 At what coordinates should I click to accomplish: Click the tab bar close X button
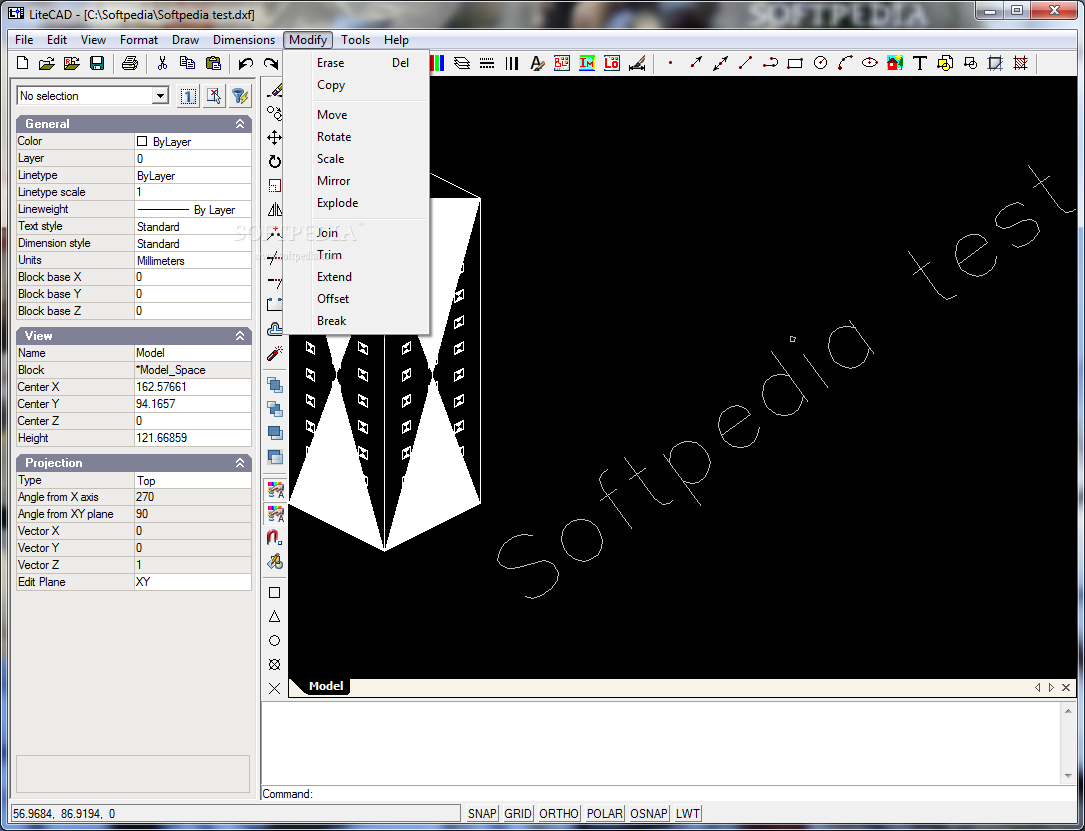coord(1066,687)
